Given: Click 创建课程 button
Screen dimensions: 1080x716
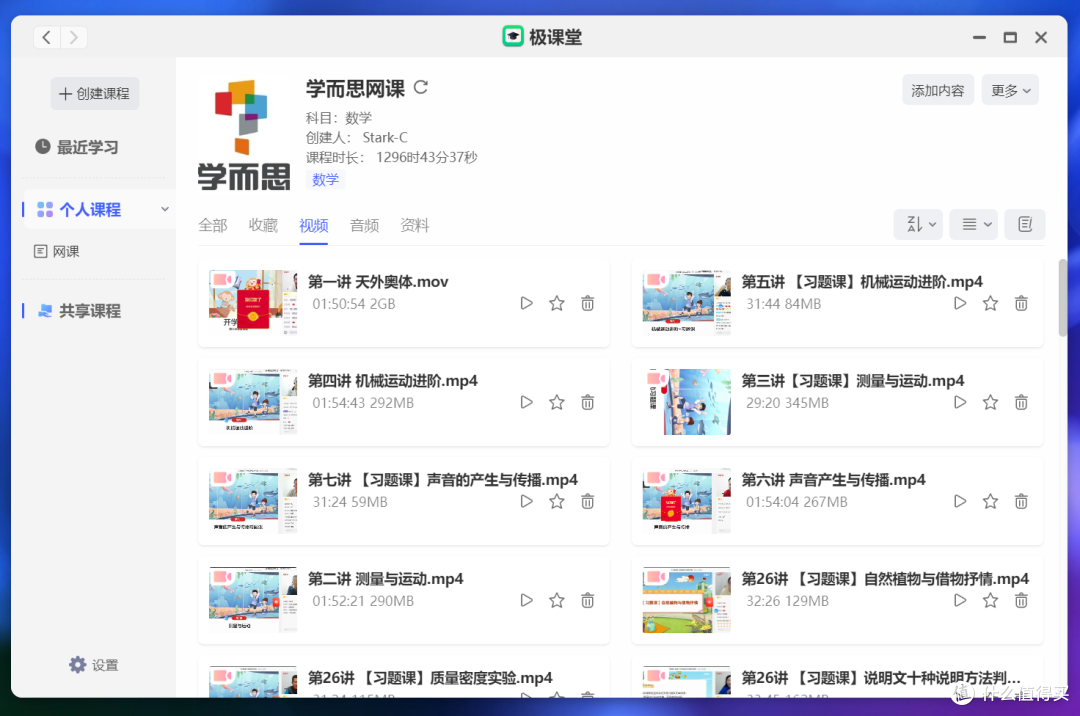Looking at the screenshot, I should tap(95, 94).
